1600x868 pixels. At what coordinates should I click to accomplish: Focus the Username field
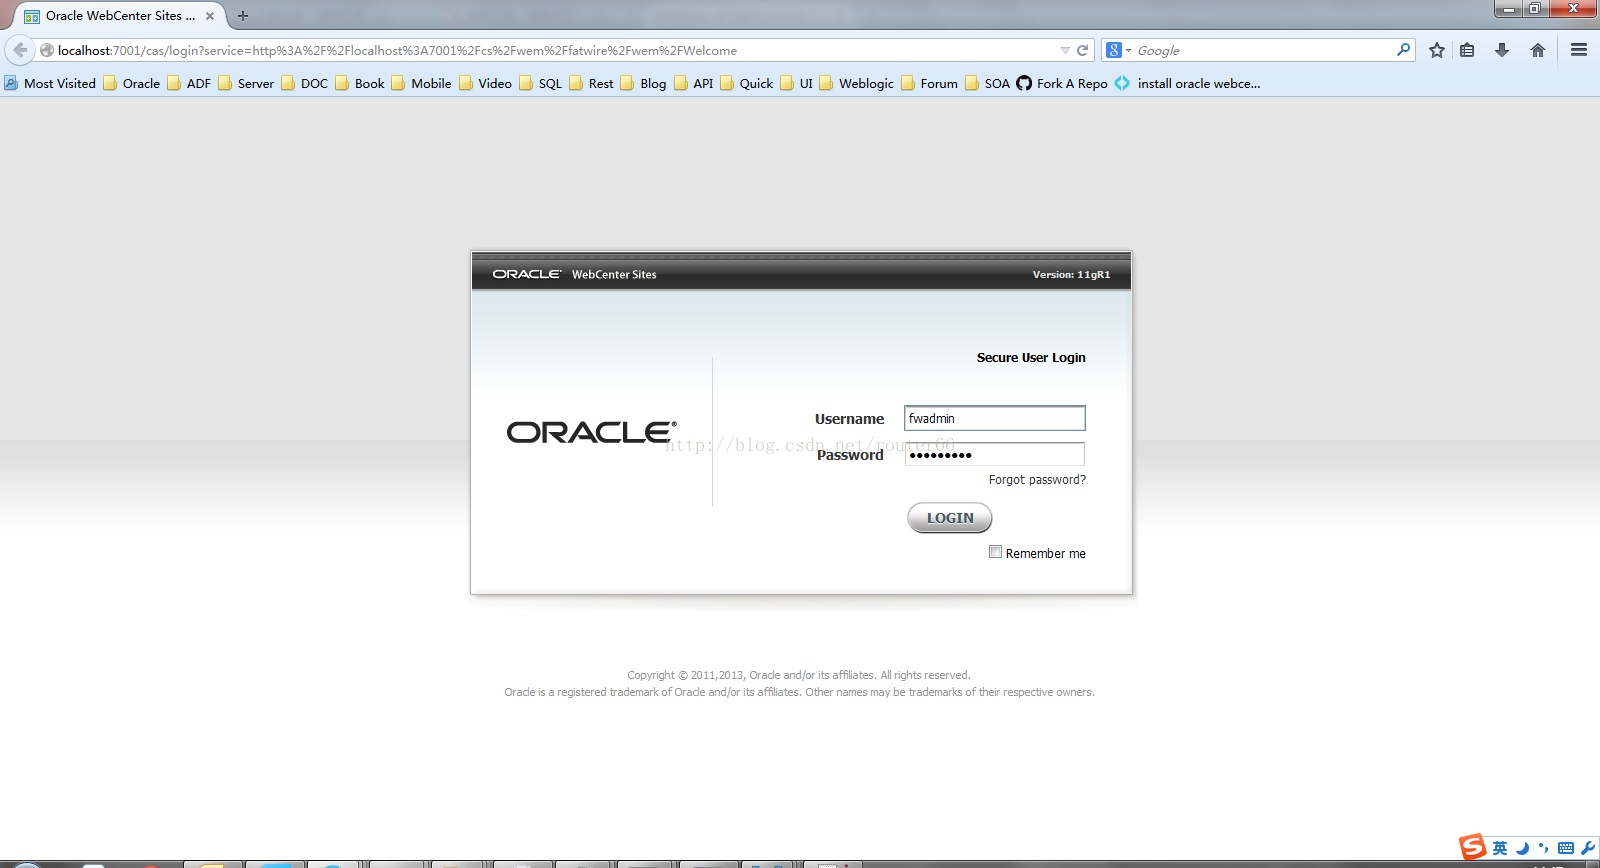pyautogui.click(x=995, y=418)
